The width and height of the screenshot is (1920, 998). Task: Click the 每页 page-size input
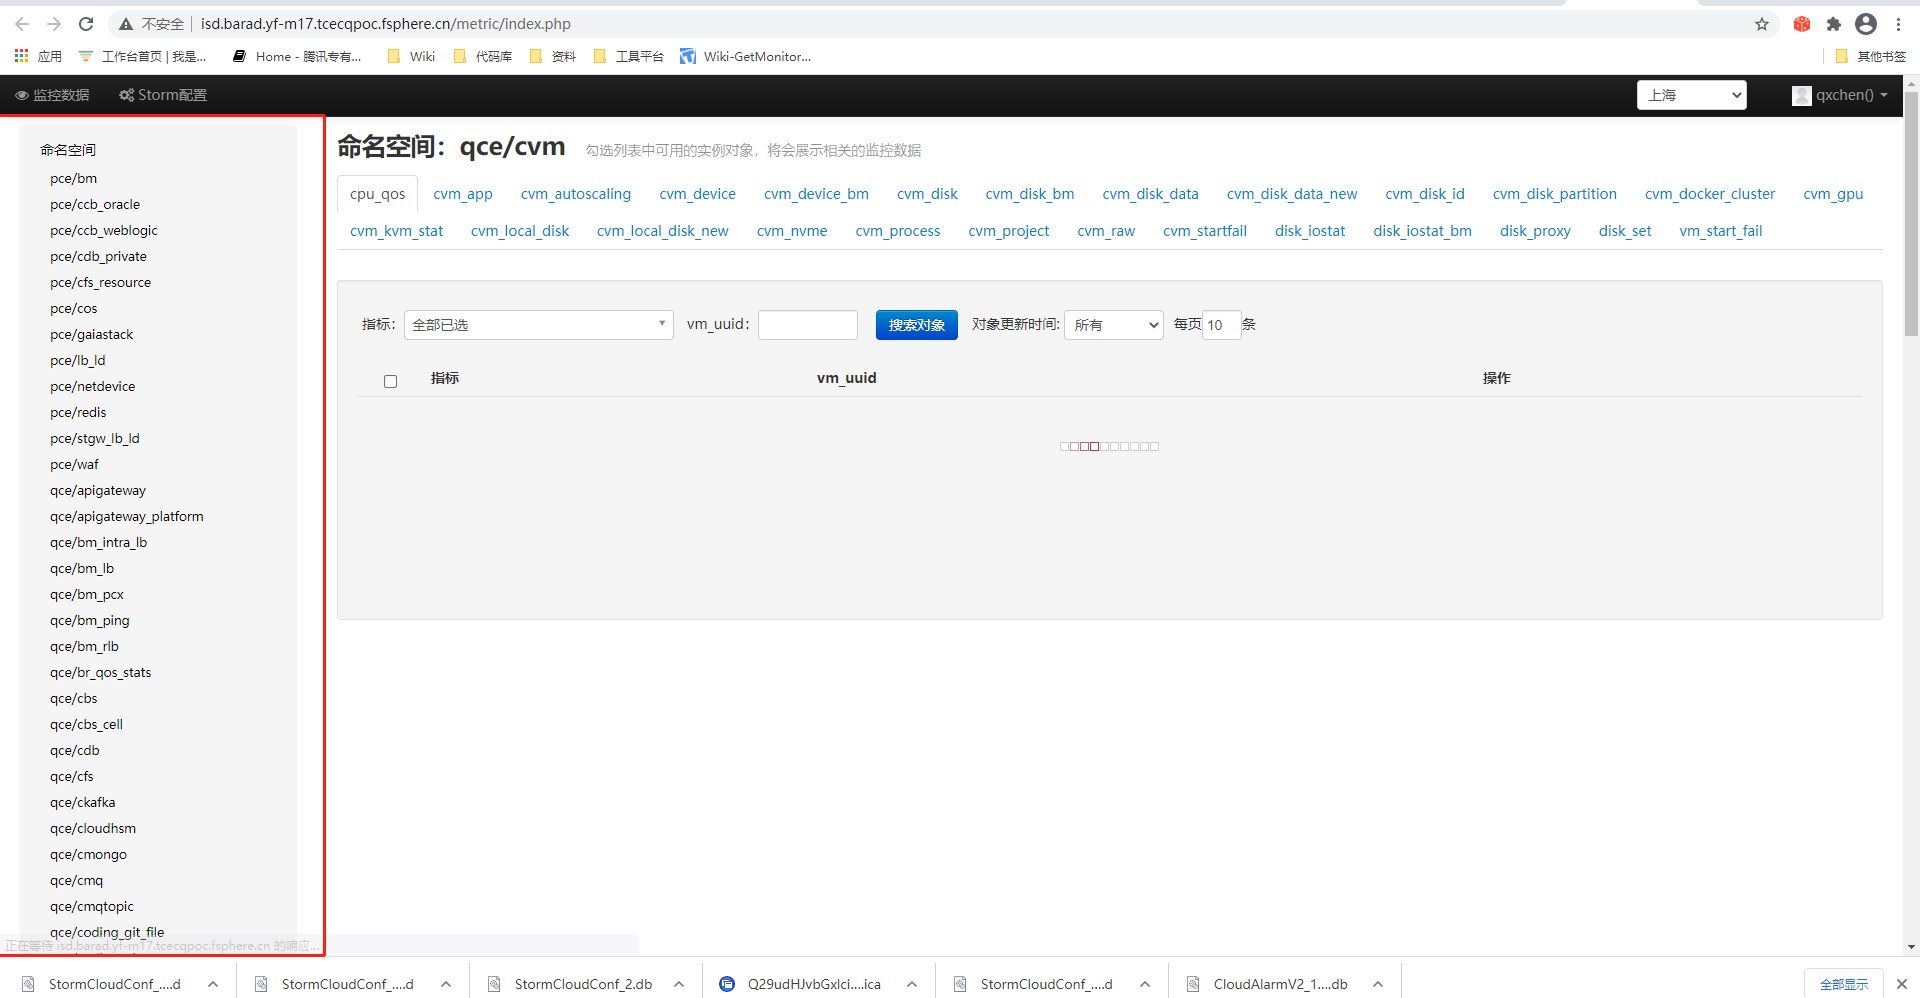pyautogui.click(x=1221, y=325)
